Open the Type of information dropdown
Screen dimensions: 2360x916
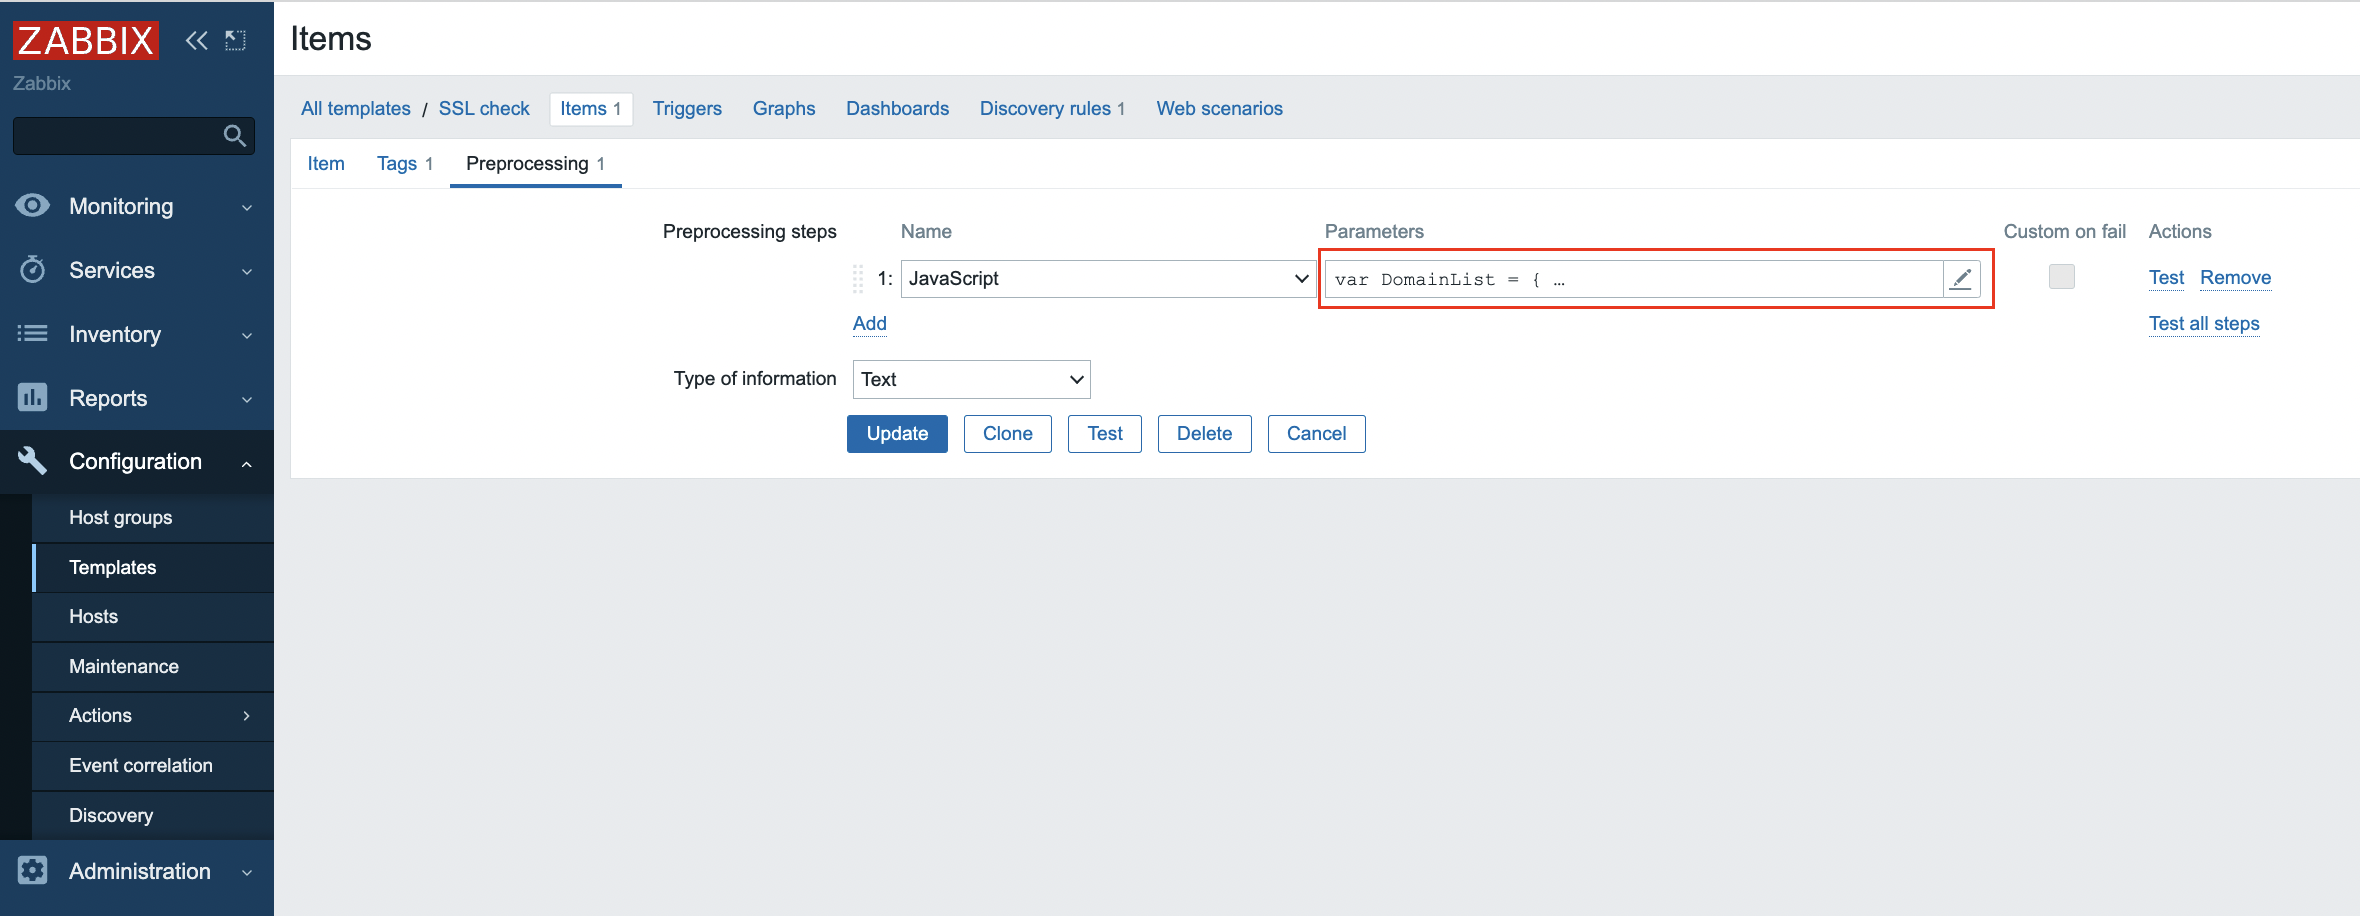[971, 379]
